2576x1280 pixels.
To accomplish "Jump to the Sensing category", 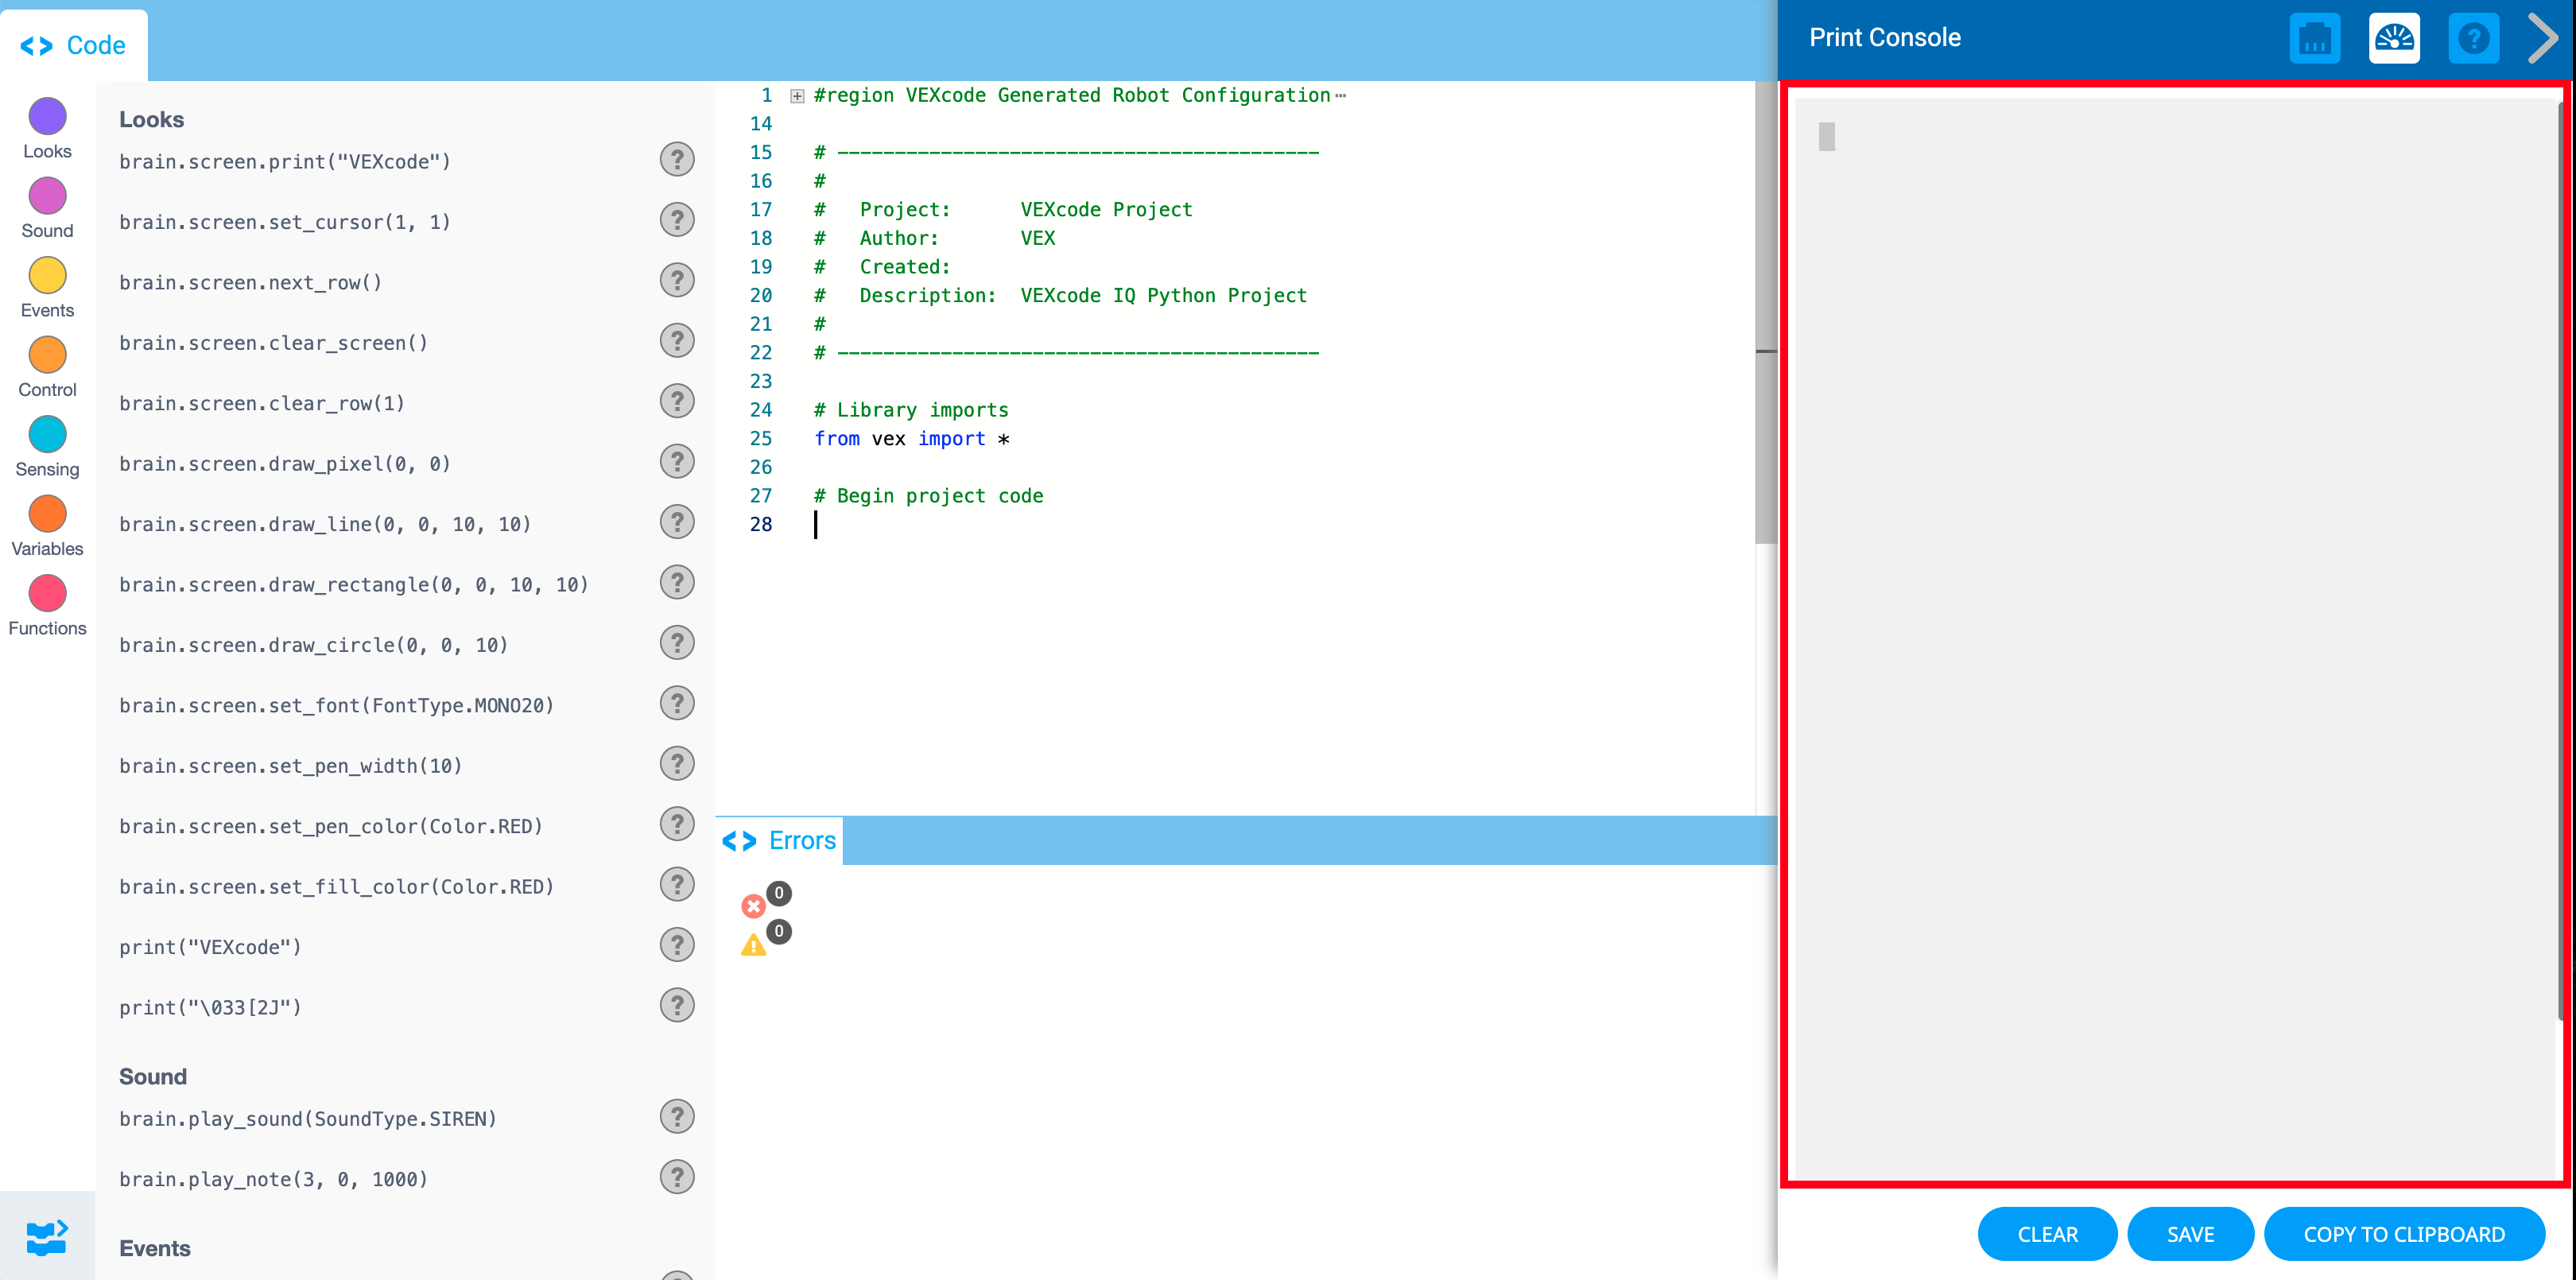I will click(47, 435).
